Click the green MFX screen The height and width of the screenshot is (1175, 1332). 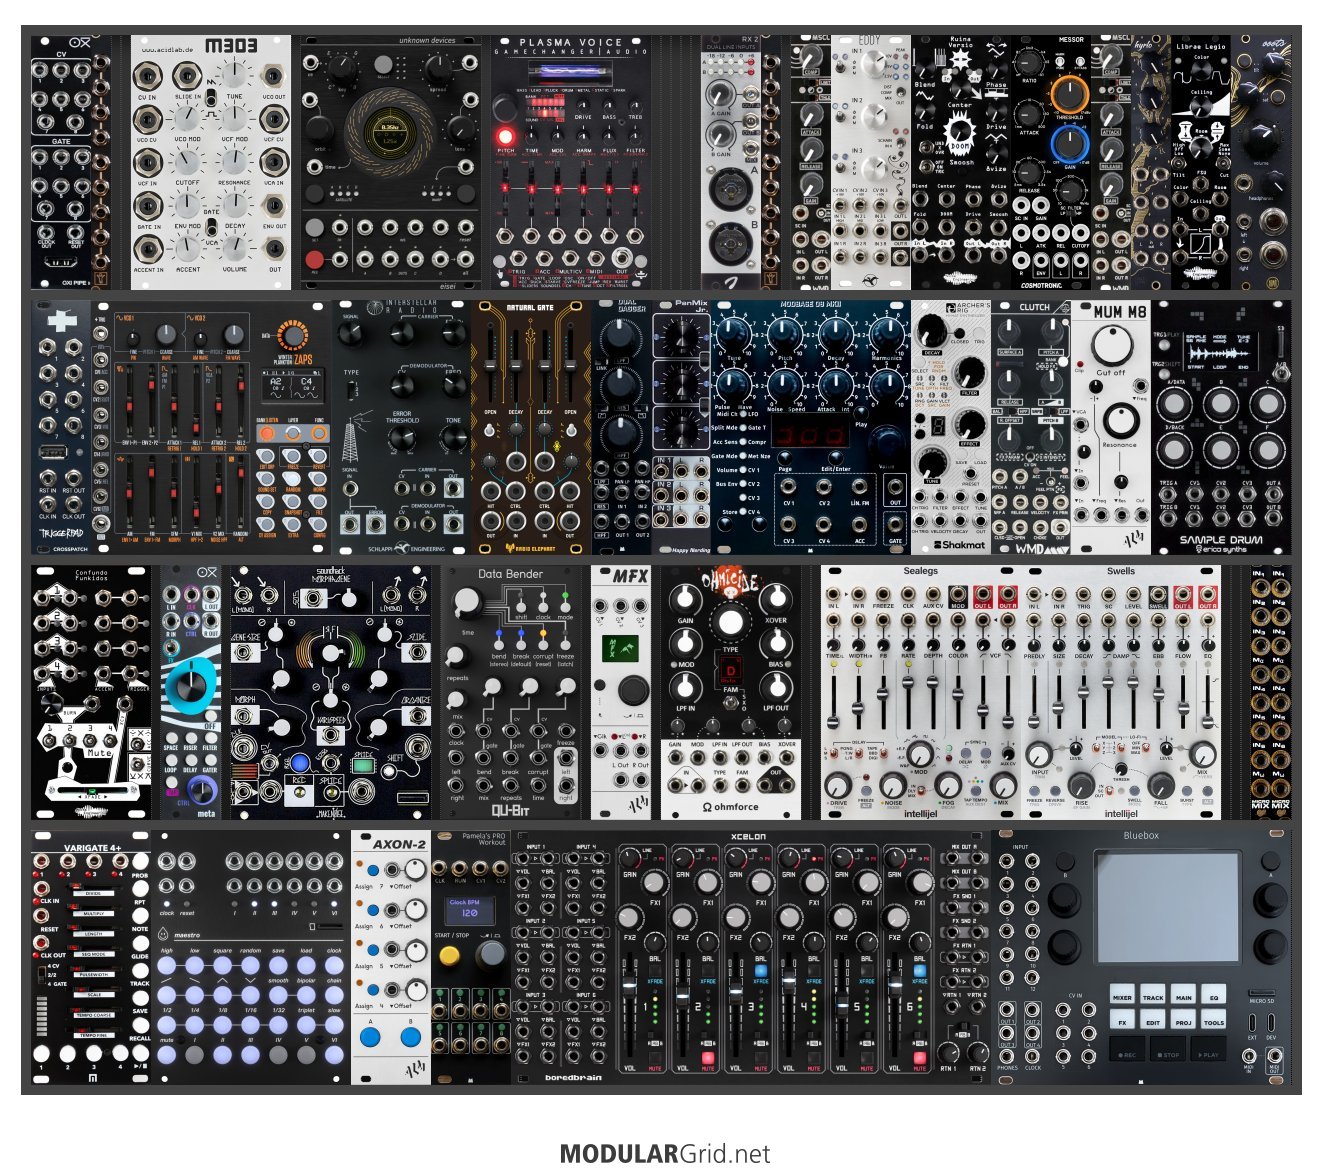click(620, 648)
